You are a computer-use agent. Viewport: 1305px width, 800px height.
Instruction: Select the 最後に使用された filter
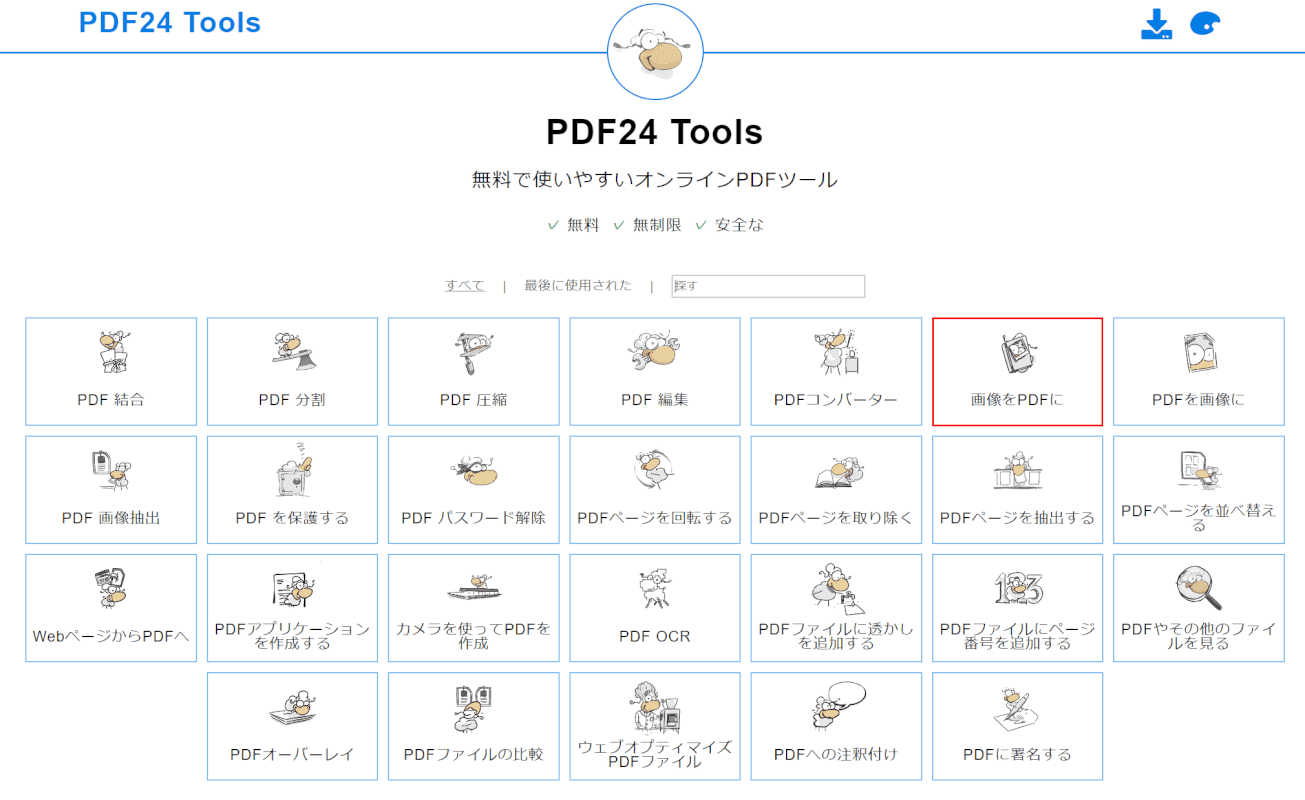578,285
